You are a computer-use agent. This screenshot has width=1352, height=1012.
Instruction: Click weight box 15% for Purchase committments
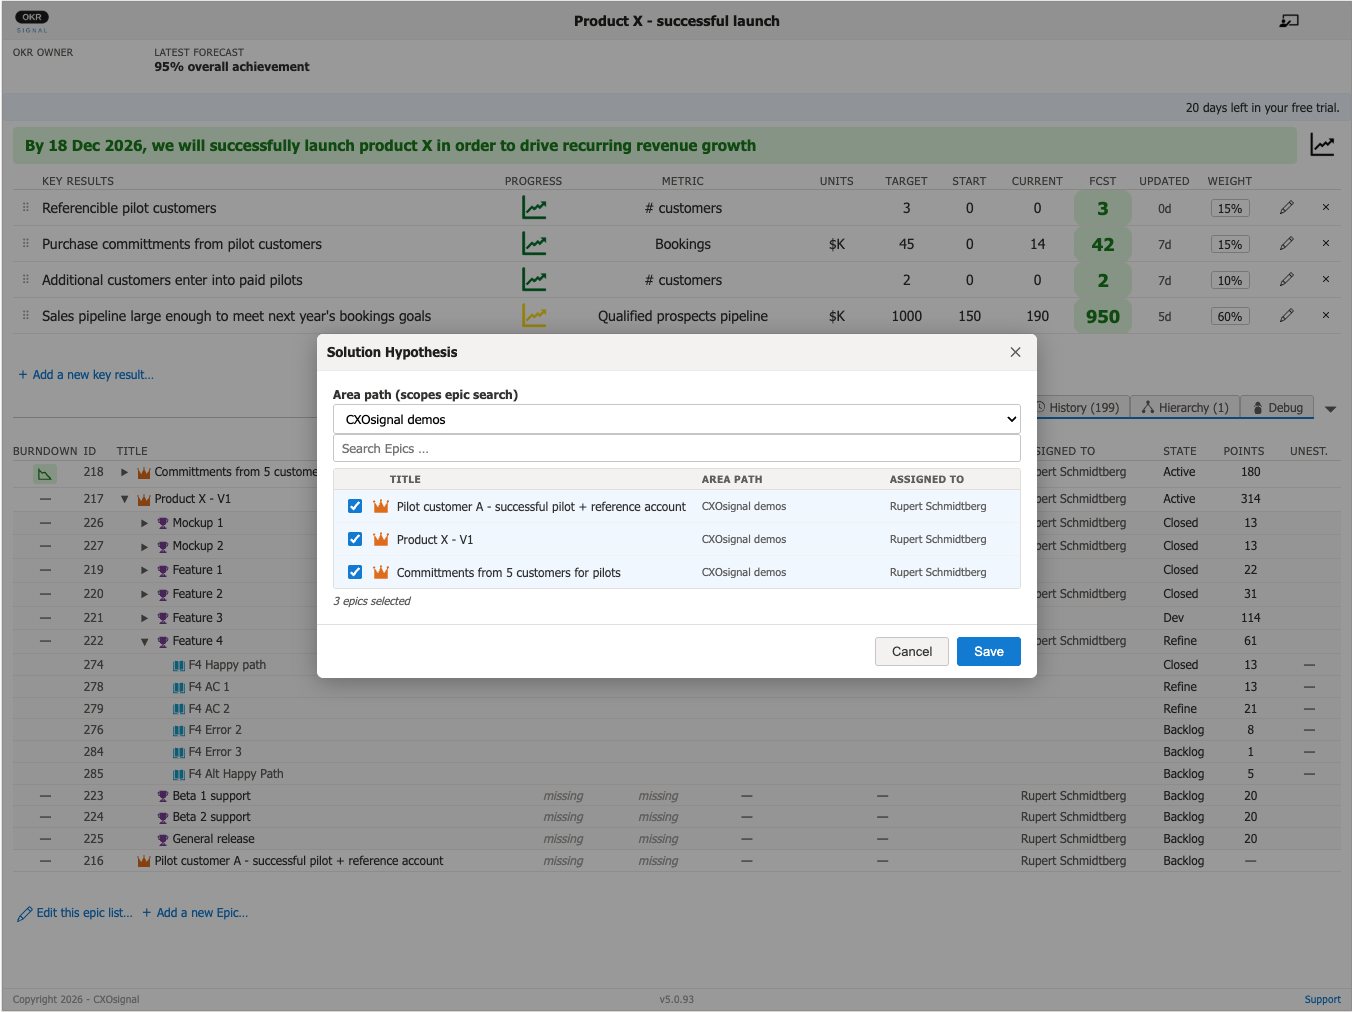click(x=1230, y=245)
